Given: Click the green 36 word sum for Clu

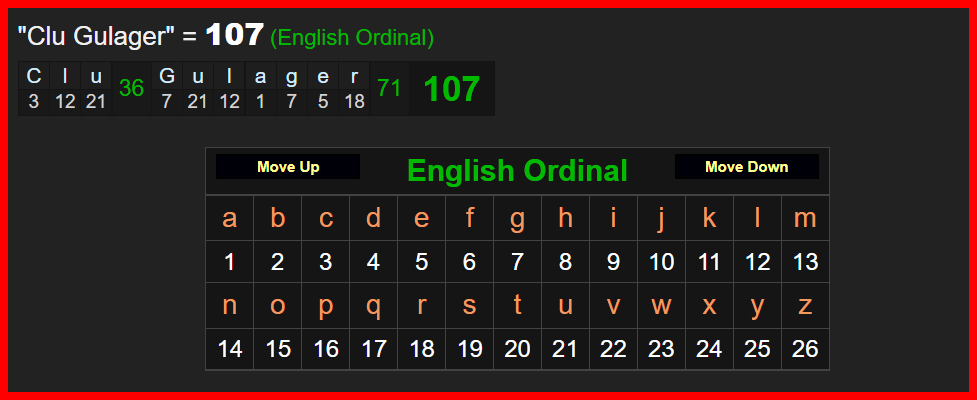Looking at the screenshot, I should click(x=132, y=88).
